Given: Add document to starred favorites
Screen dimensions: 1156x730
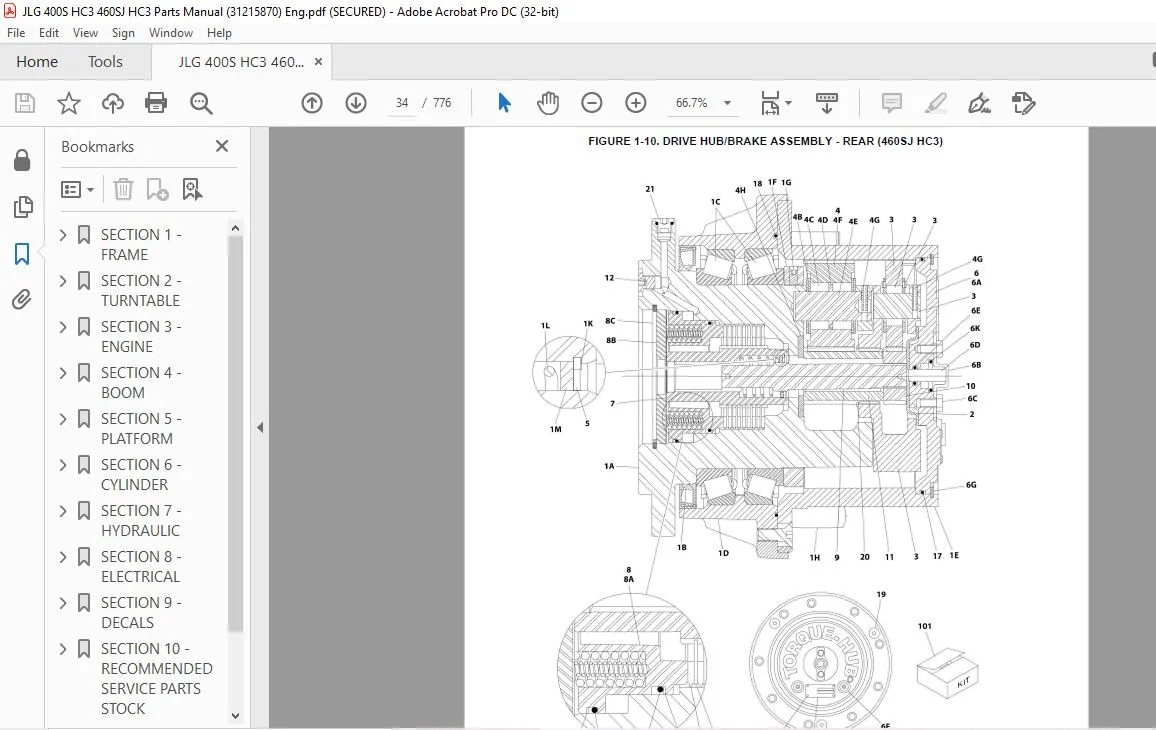Looking at the screenshot, I should (x=69, y=102).
